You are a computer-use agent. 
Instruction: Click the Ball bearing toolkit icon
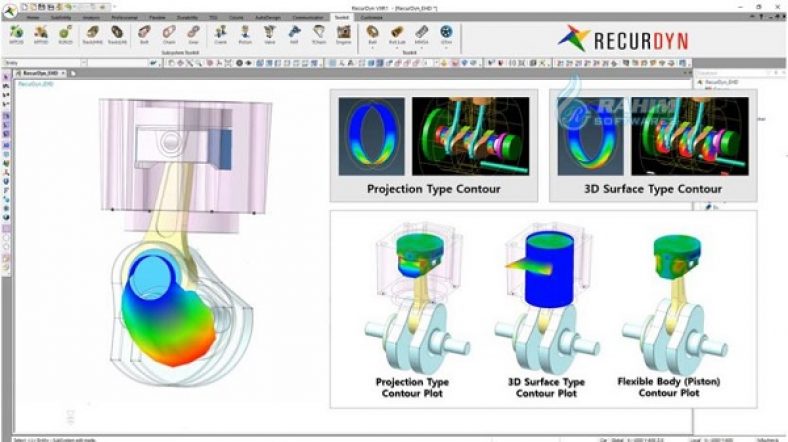pos(372,34)
